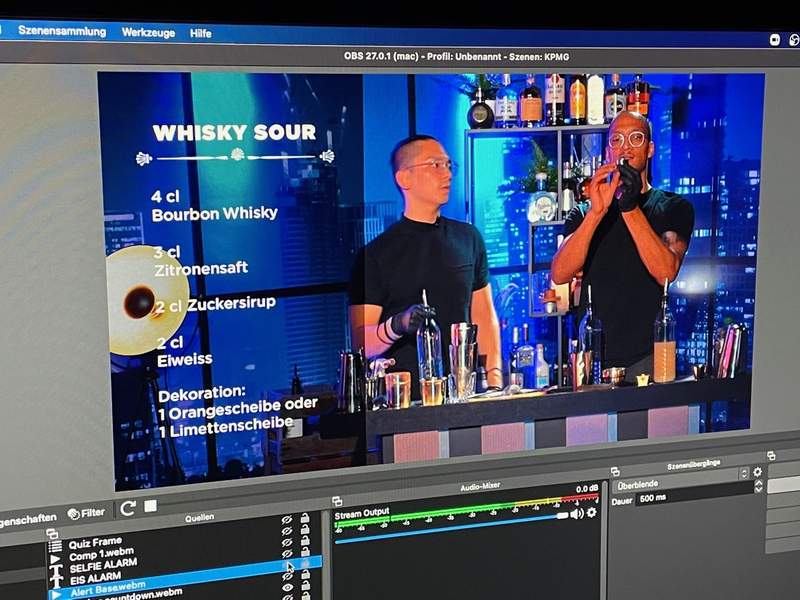Undock the Szenenübergänge panel icon

click(x=616, y=470)
